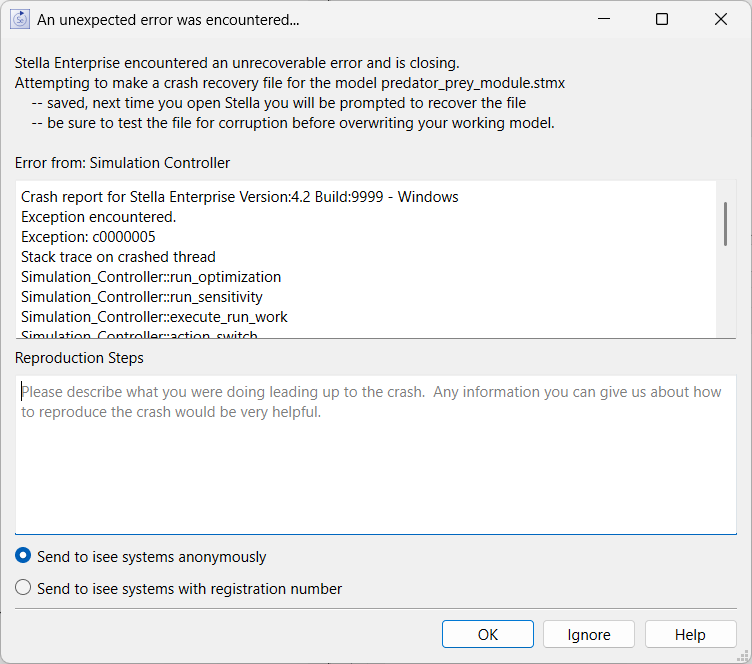Choose Send to isee systems with registration number
752x664 pixels.
24,589
